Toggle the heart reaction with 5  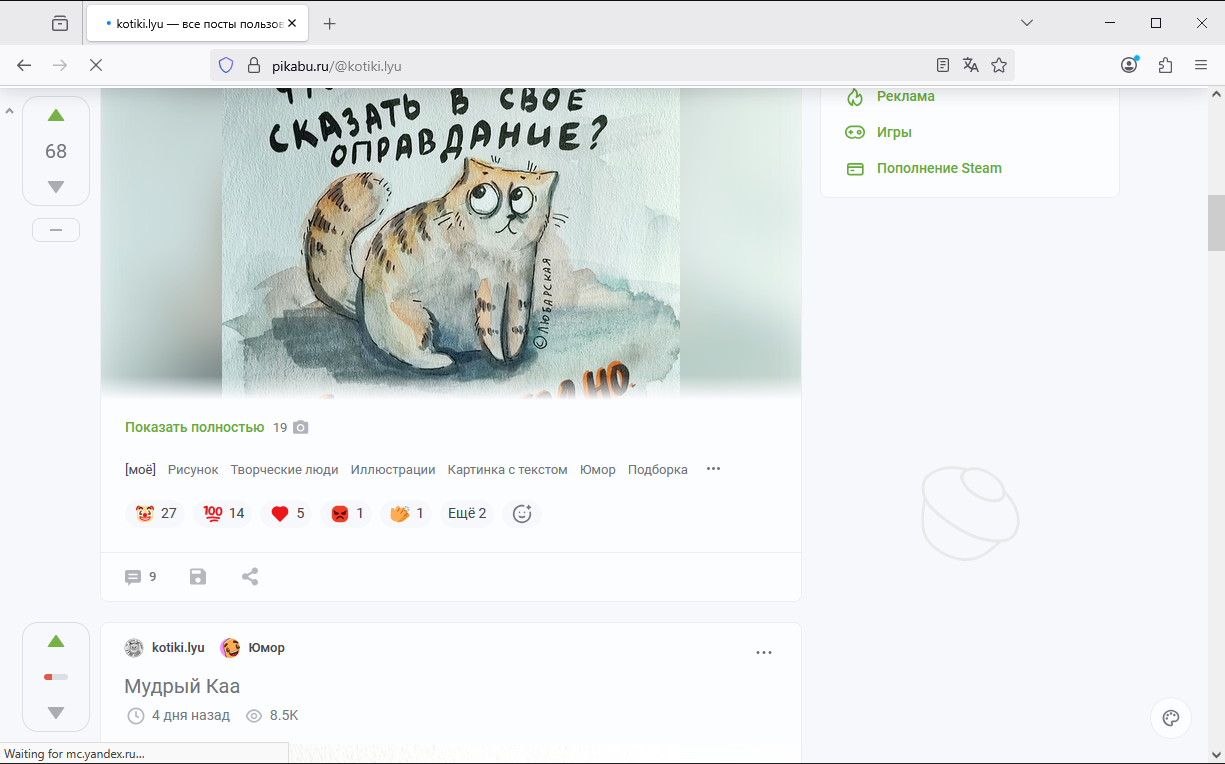pos(287,513)
